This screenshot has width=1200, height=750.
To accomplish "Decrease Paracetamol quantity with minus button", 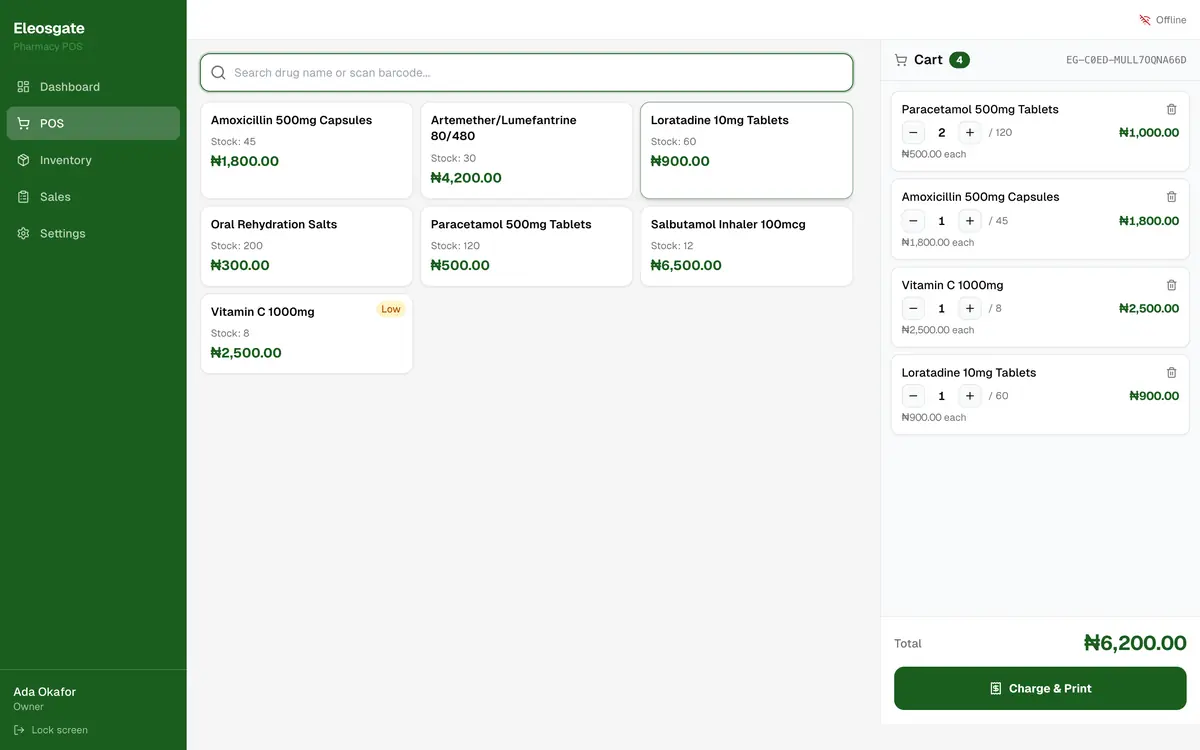I will [913, 133].
